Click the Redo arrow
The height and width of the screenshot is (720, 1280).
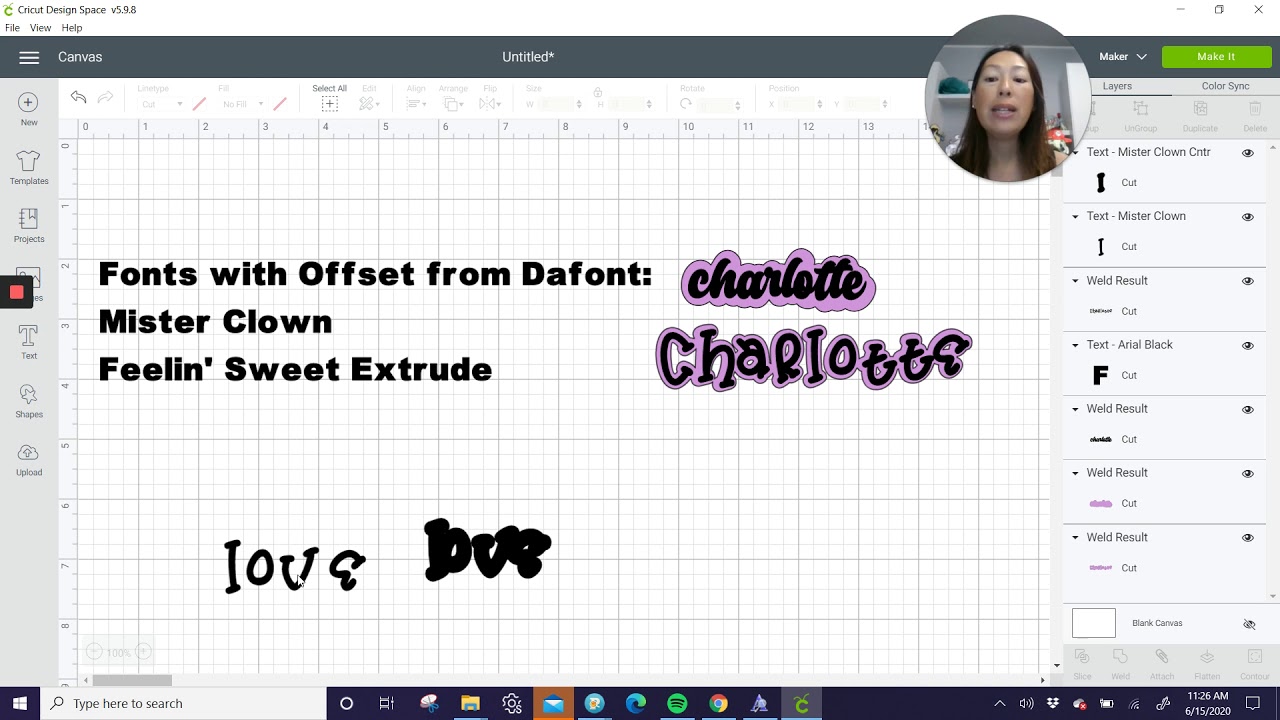click(x=105, y=97)
